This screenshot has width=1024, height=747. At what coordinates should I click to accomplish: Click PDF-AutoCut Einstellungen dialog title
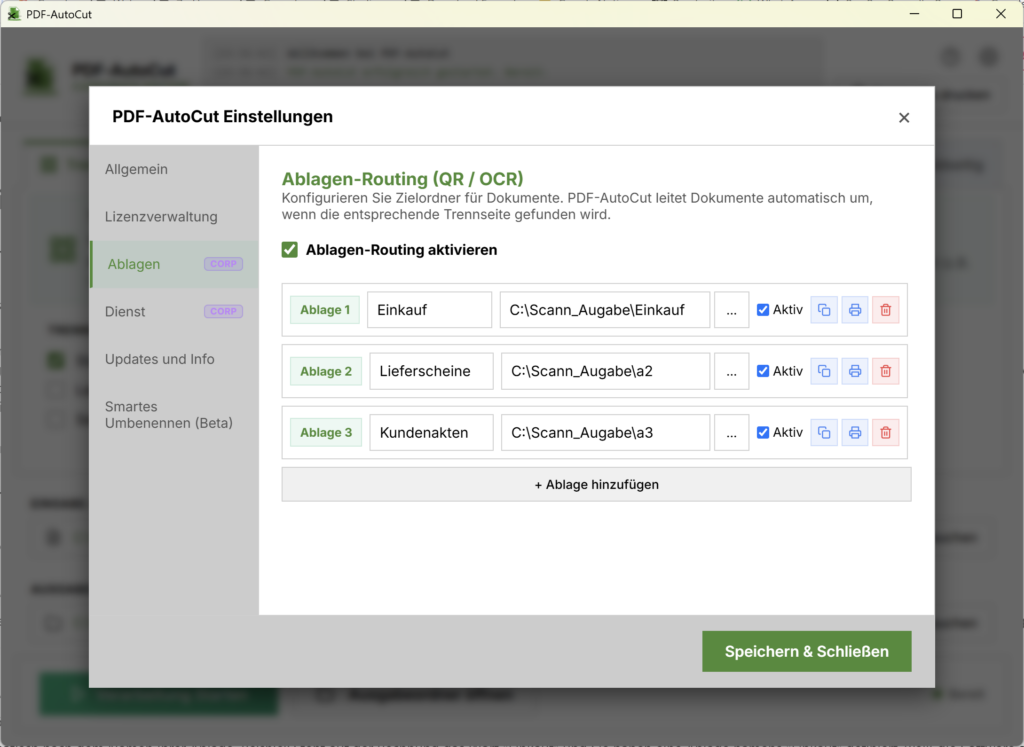pyautogui.click(x=223, y=117)
